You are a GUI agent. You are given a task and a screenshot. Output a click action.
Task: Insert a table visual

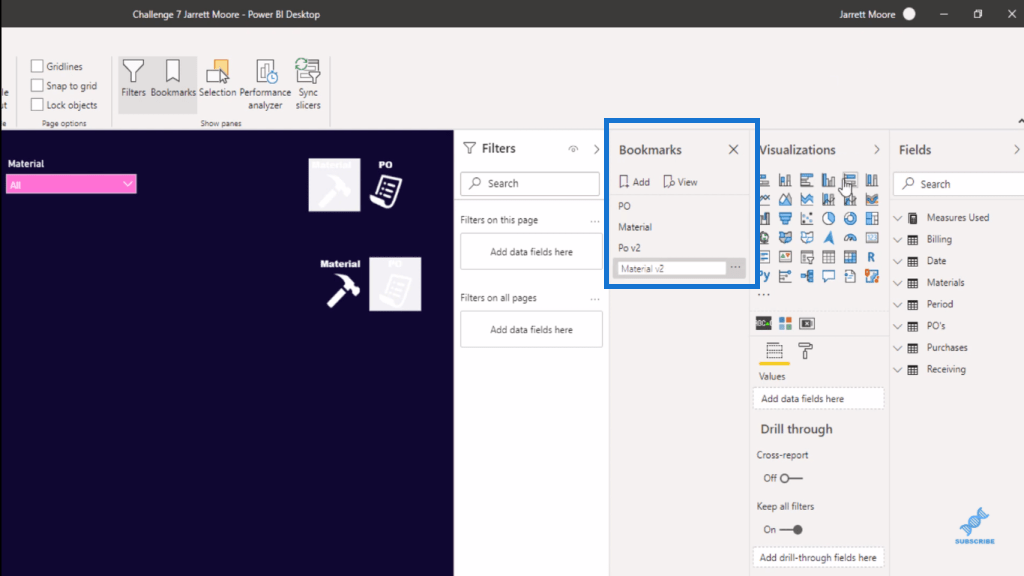click(x=828, y=257)
